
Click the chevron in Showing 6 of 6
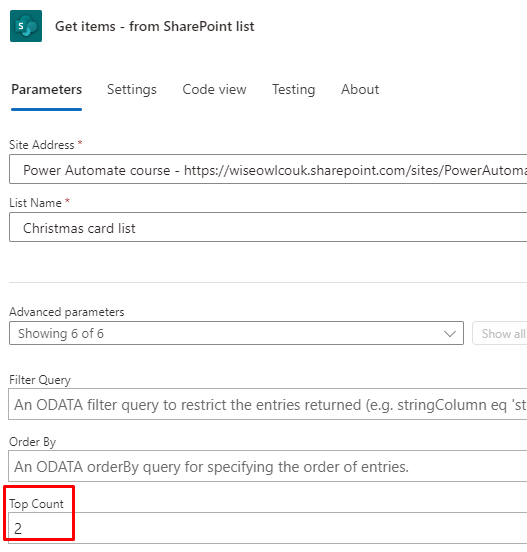450,333
